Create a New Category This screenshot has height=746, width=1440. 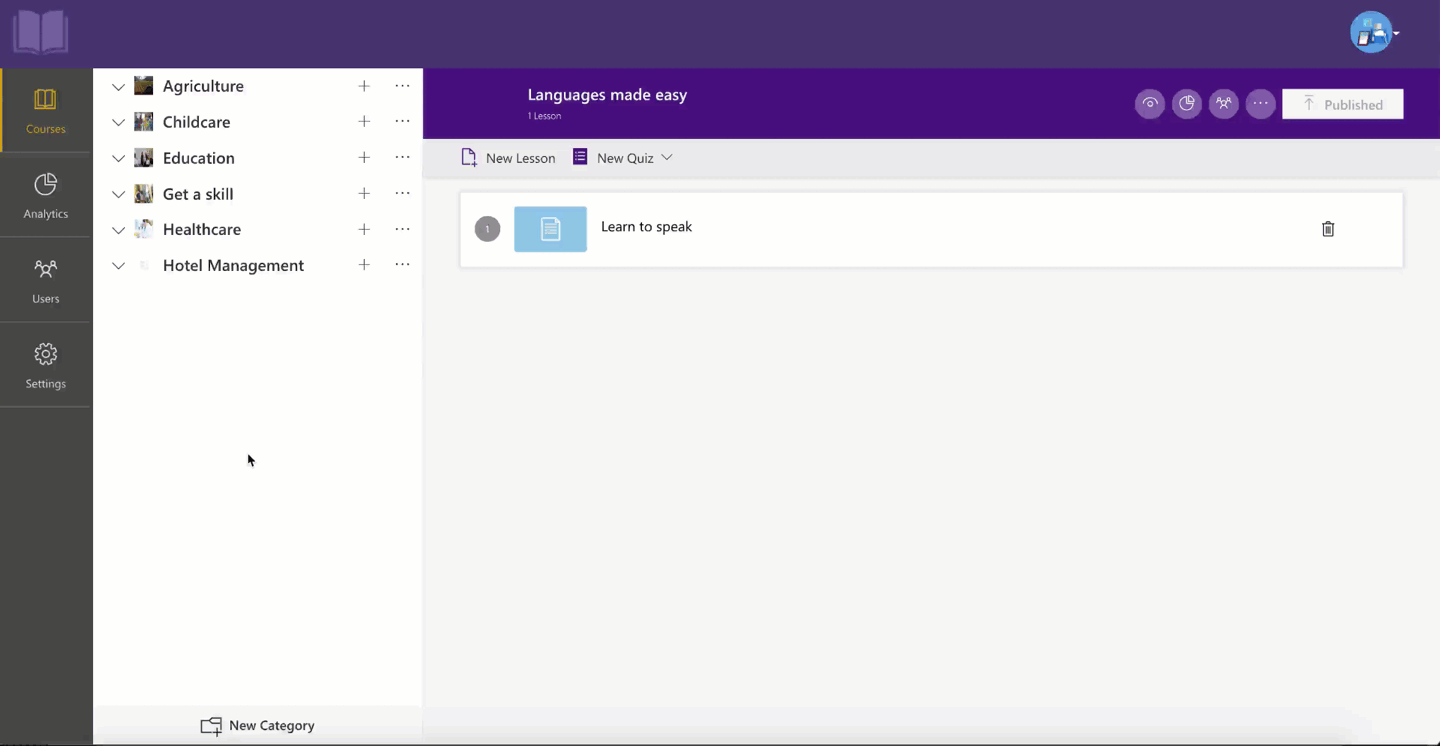tap(257, 725)
